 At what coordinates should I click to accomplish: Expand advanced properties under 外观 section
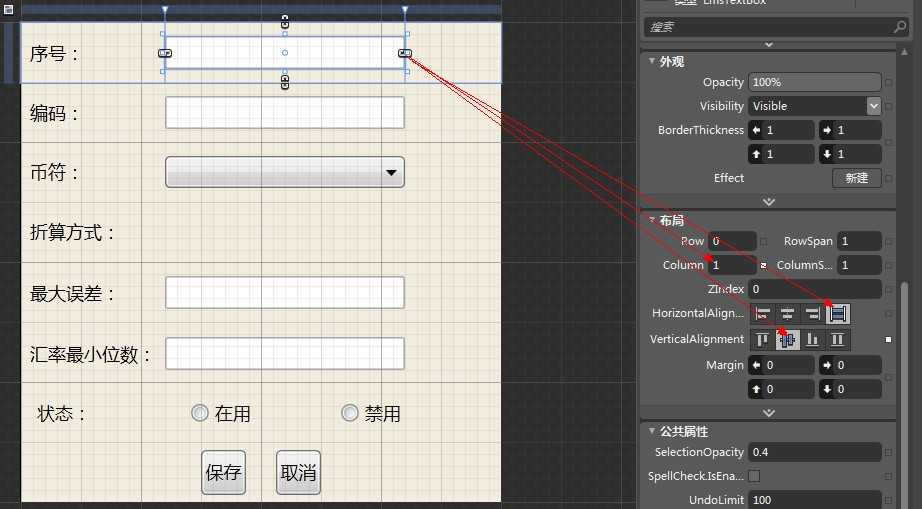tap(769, 202)
